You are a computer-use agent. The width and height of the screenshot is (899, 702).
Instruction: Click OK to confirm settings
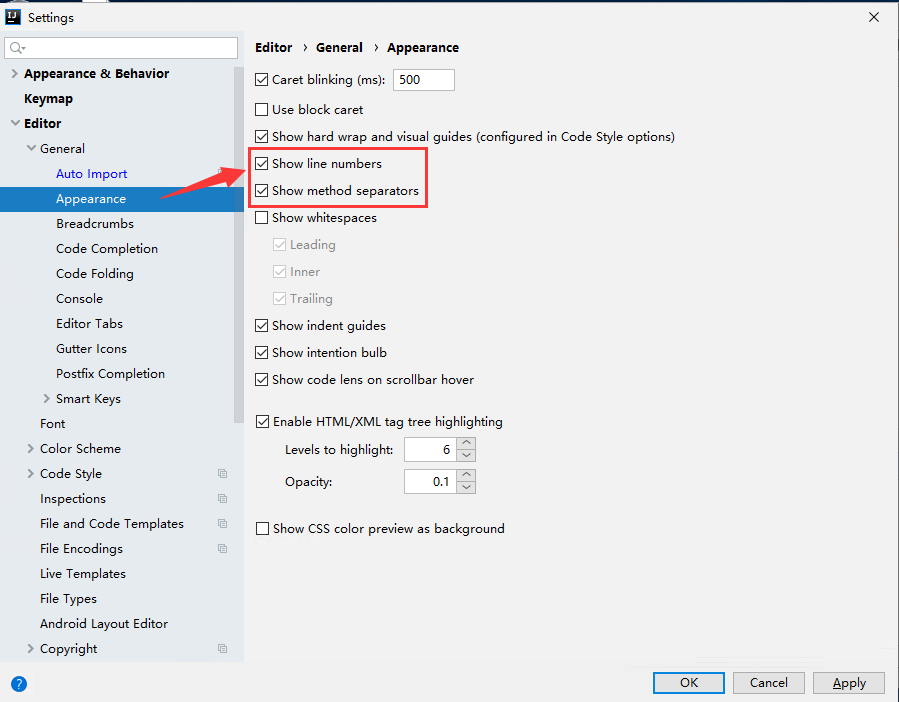click(689, 682)
